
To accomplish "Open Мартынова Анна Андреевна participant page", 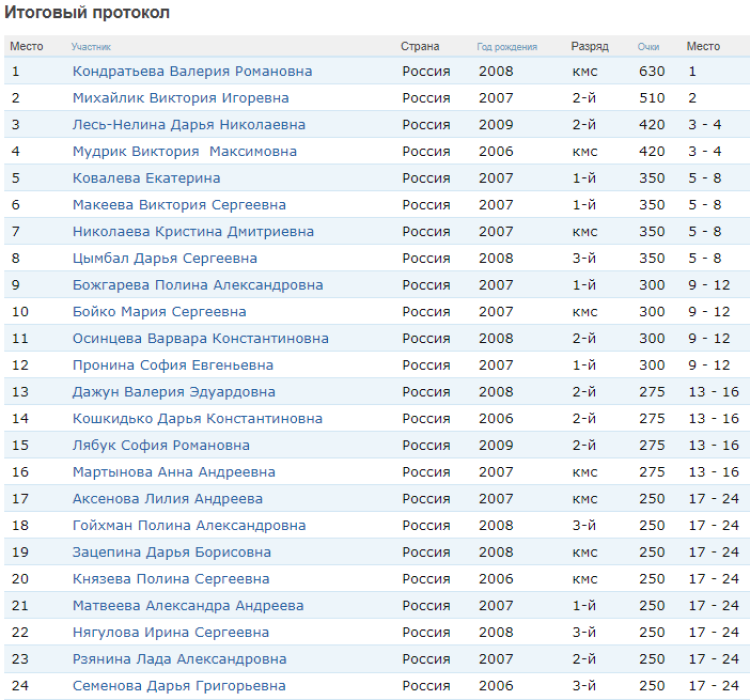I will coord(174,472).
